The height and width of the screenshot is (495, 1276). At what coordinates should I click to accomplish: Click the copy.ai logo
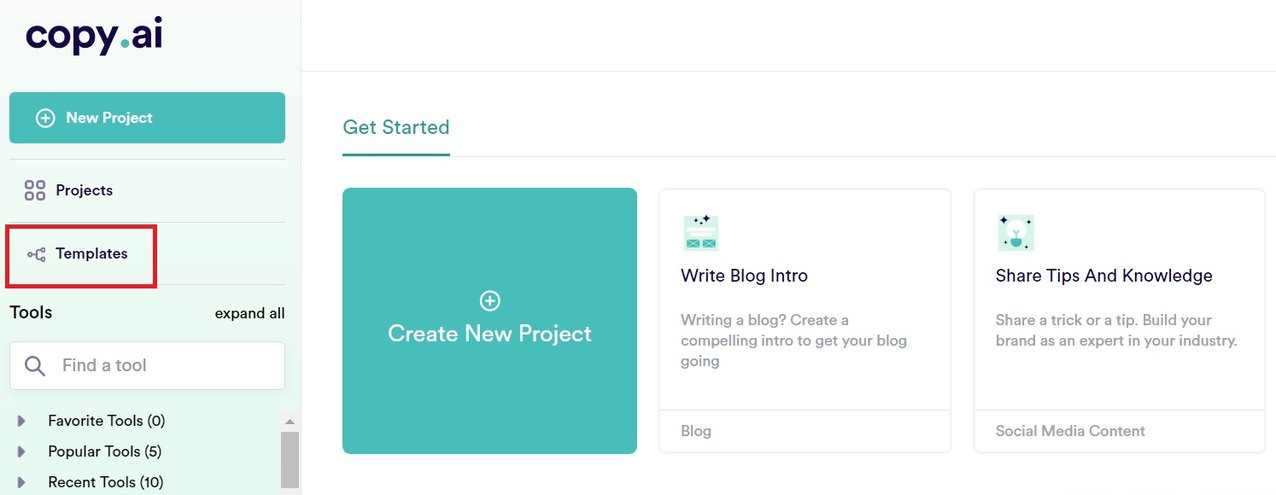point(94,35)
